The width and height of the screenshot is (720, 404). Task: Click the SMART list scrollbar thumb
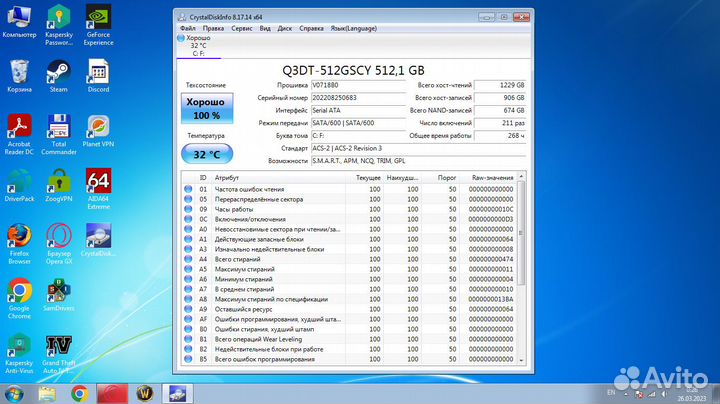(521, 233)
